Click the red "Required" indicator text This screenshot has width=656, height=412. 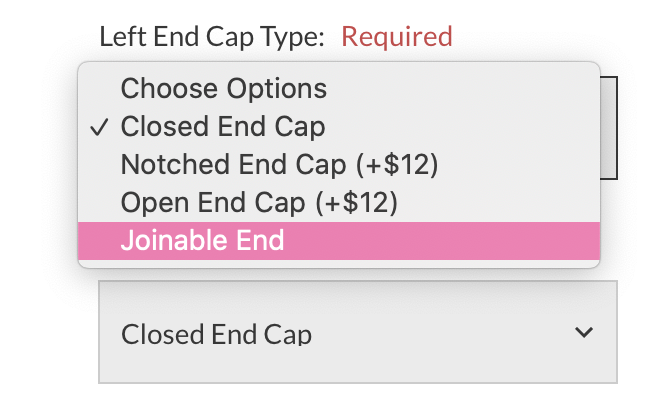click(x=397, y=38)
